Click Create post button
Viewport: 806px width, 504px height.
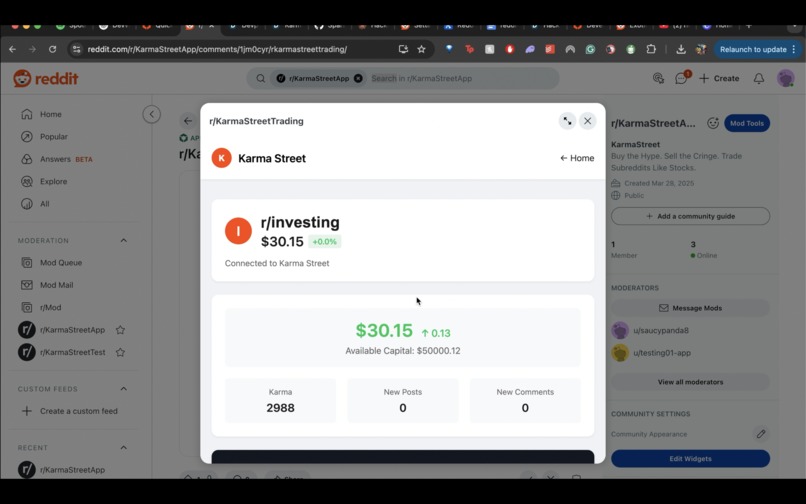pyautogui.click(x=719, y=78)
